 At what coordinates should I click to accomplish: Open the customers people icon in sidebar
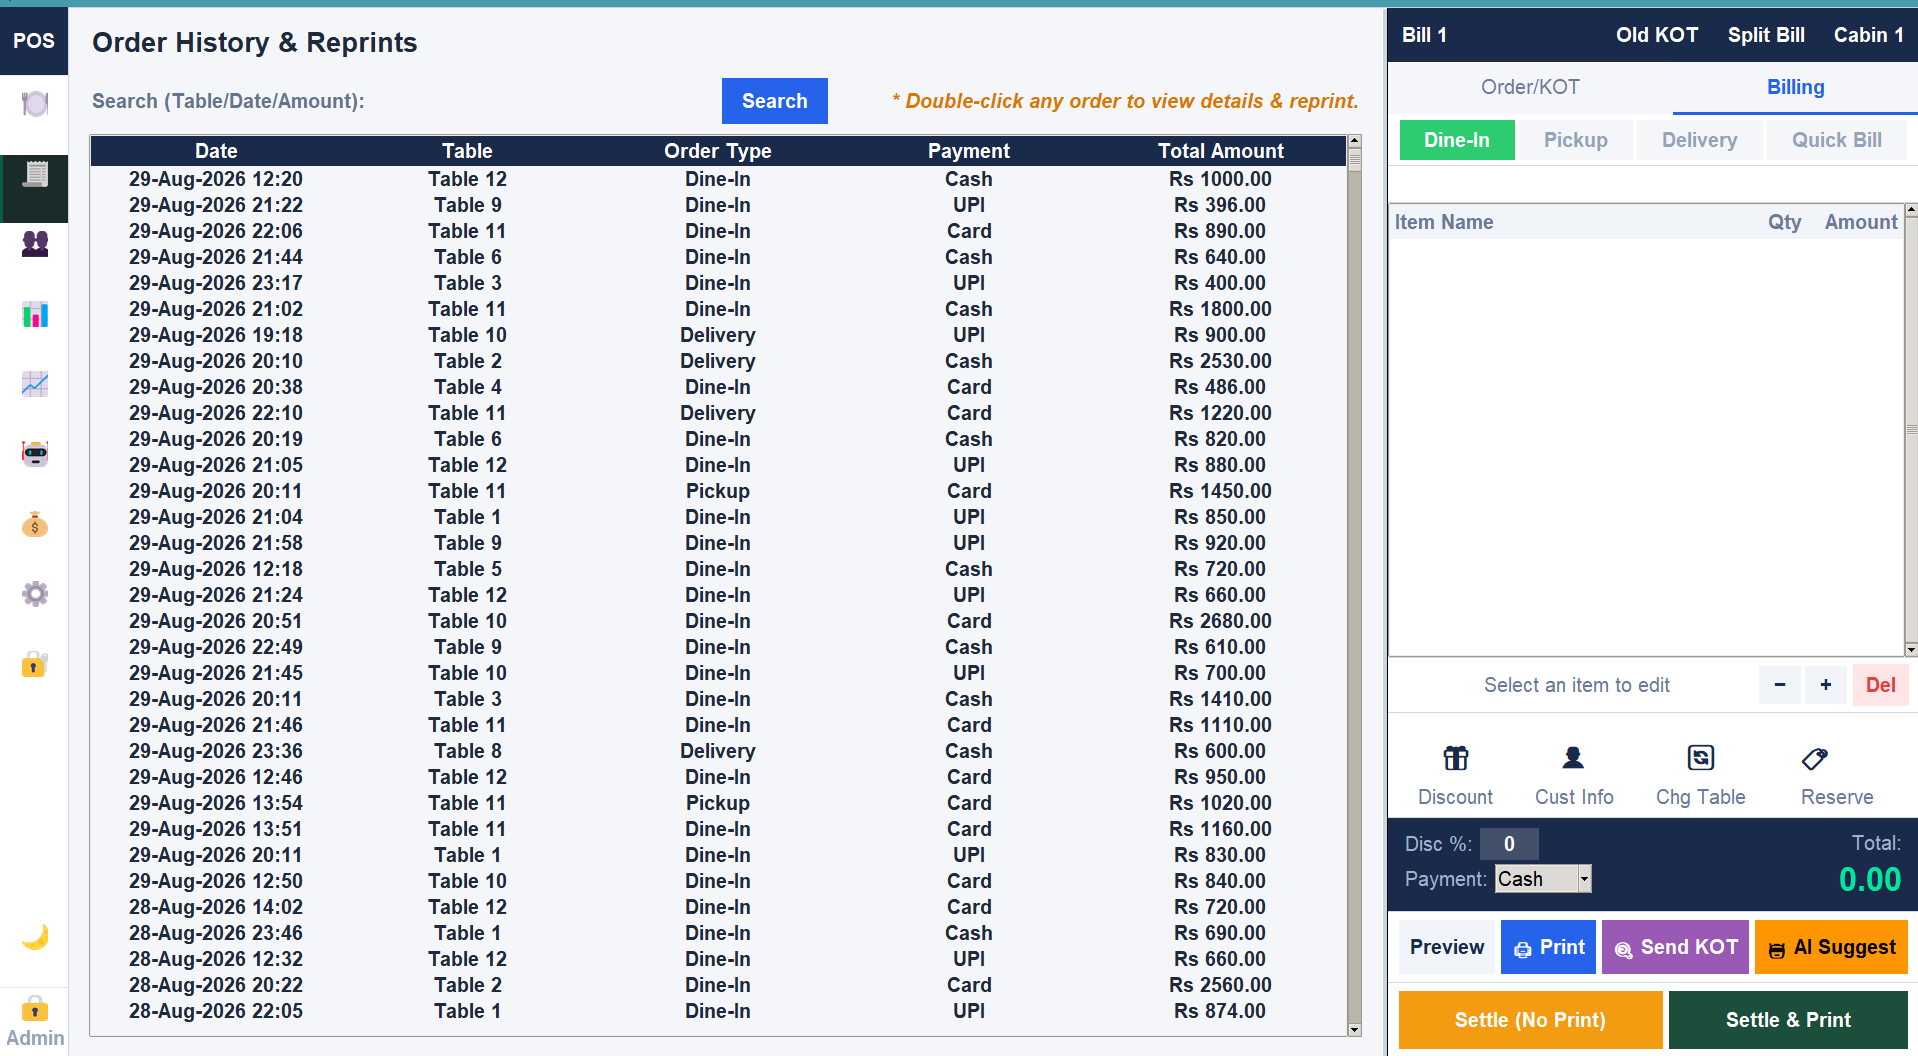pyautogui.click(x=34, y=244)
